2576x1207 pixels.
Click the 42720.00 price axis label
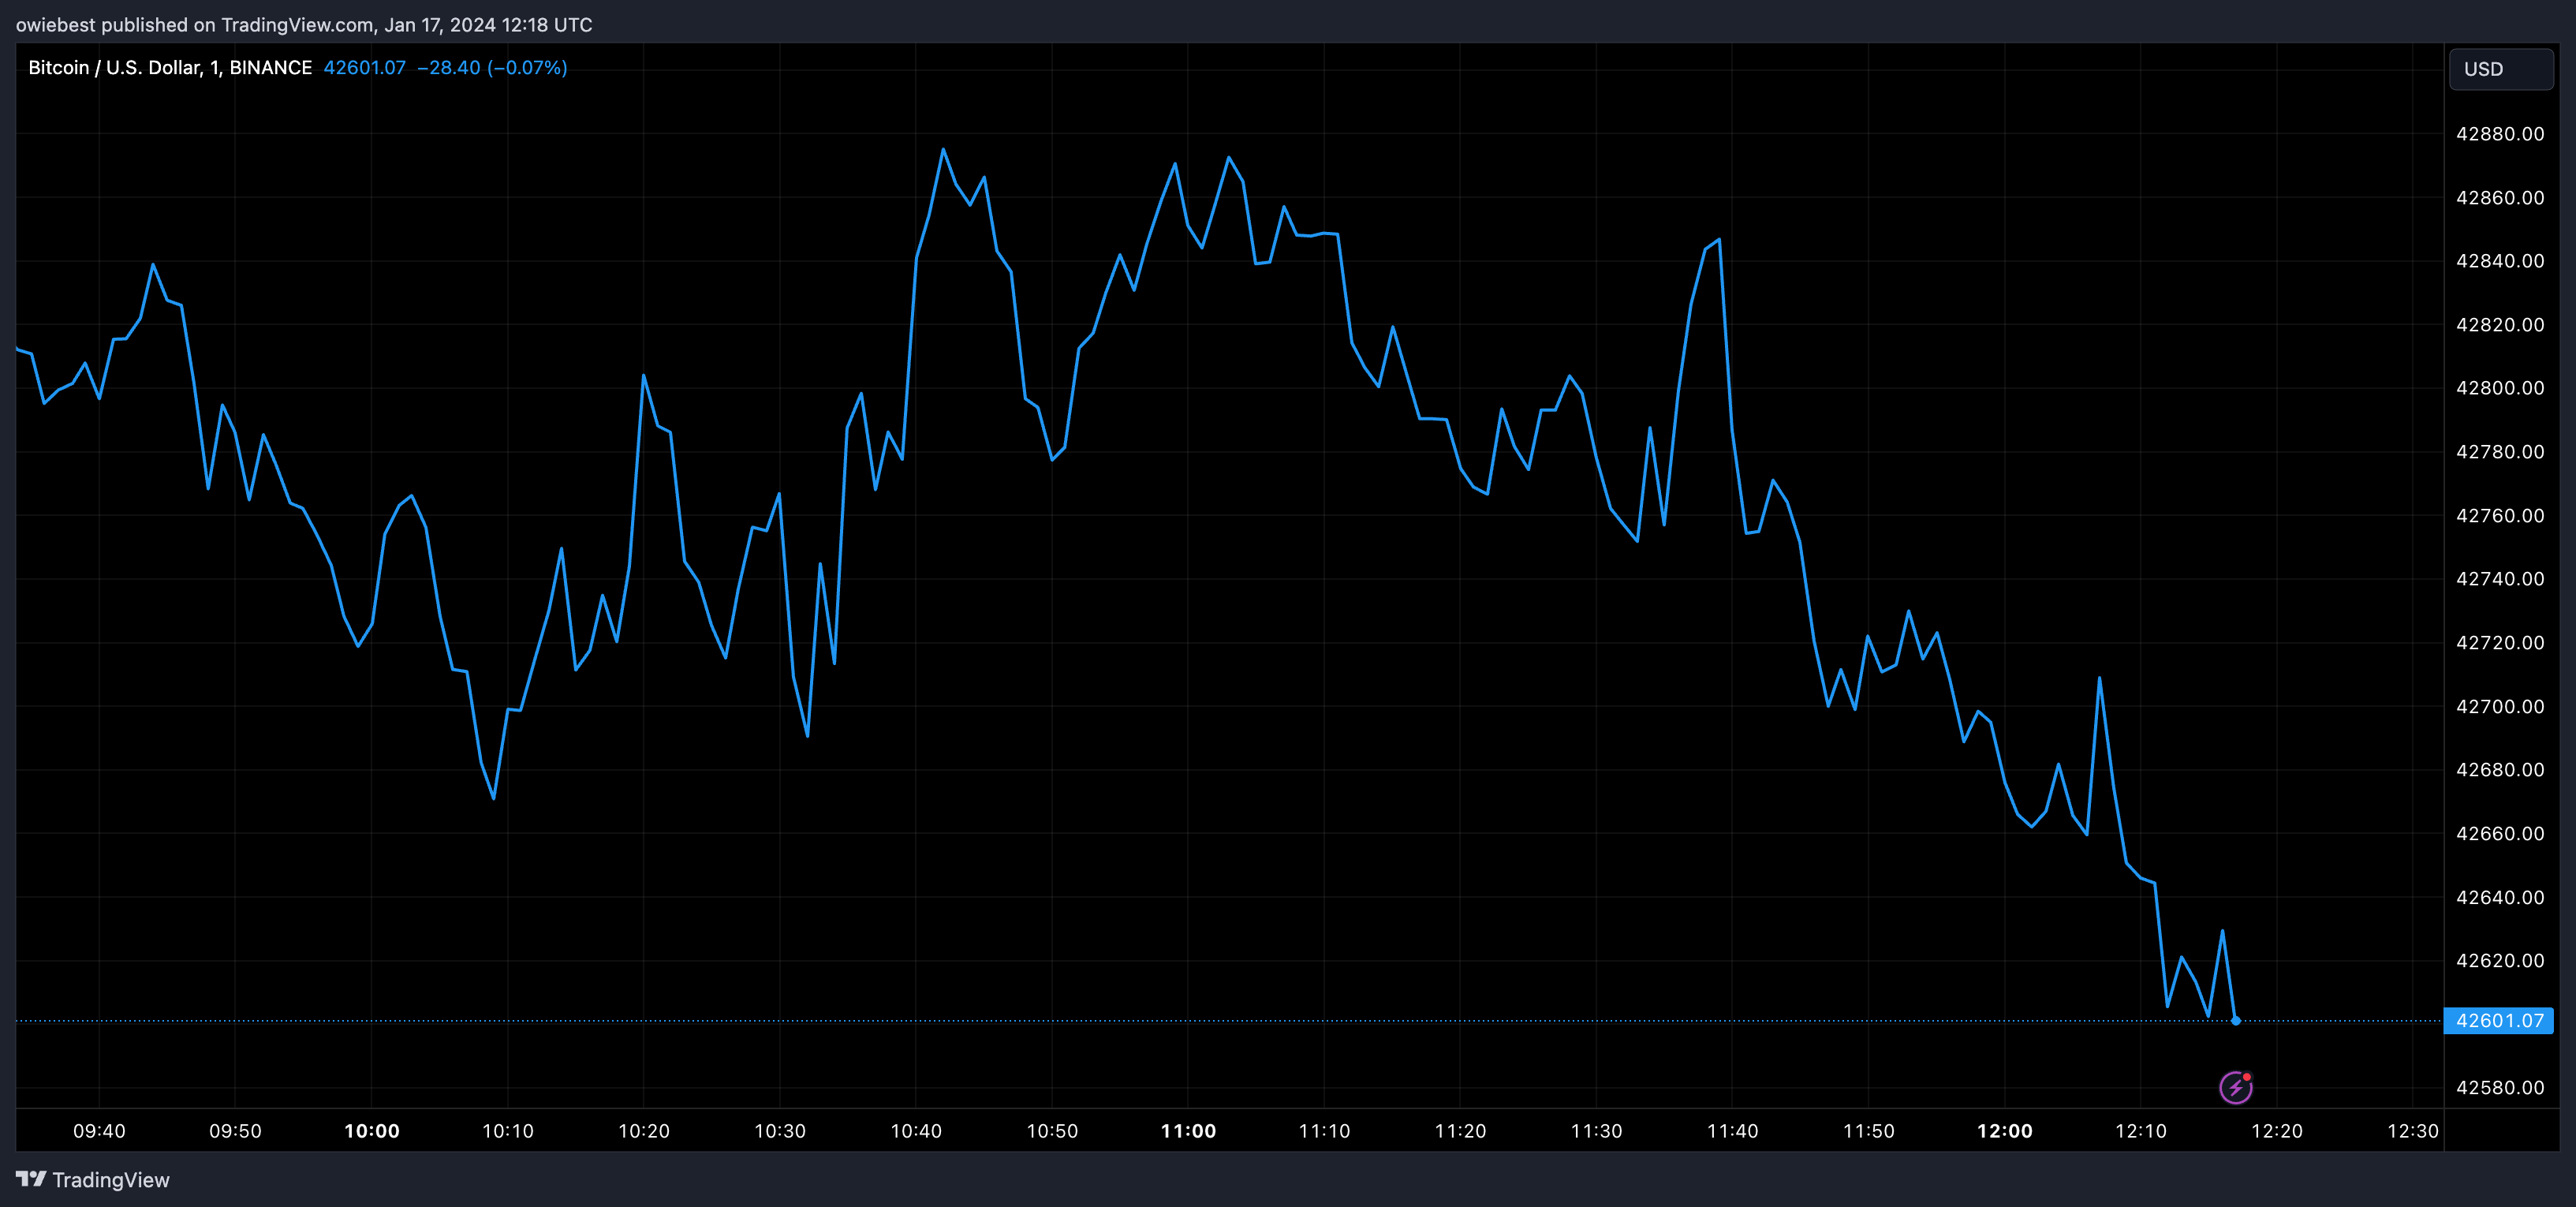[x=2500, y=643]
